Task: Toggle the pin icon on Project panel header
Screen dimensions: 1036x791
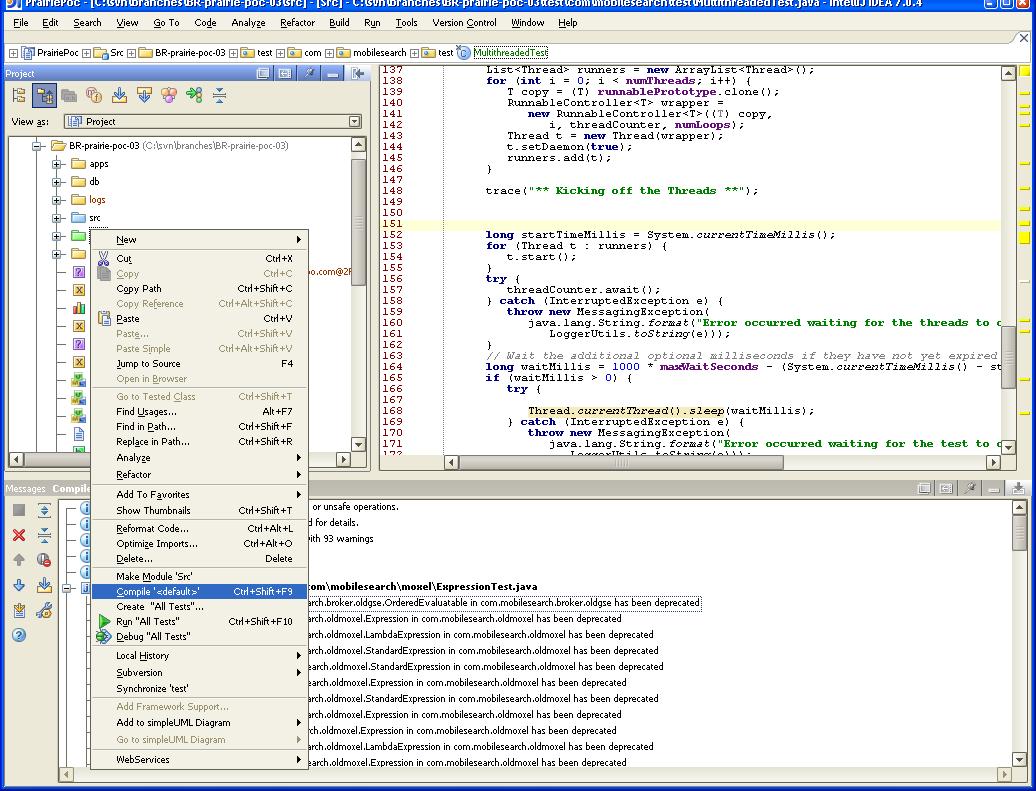Action: pos(310,73)
